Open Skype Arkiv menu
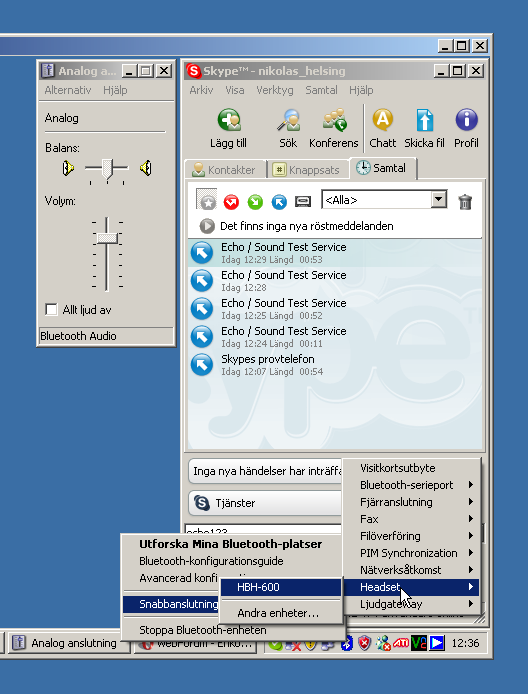Image resolution: width=528 pixels, height=694 pixels. coord(201,90)
